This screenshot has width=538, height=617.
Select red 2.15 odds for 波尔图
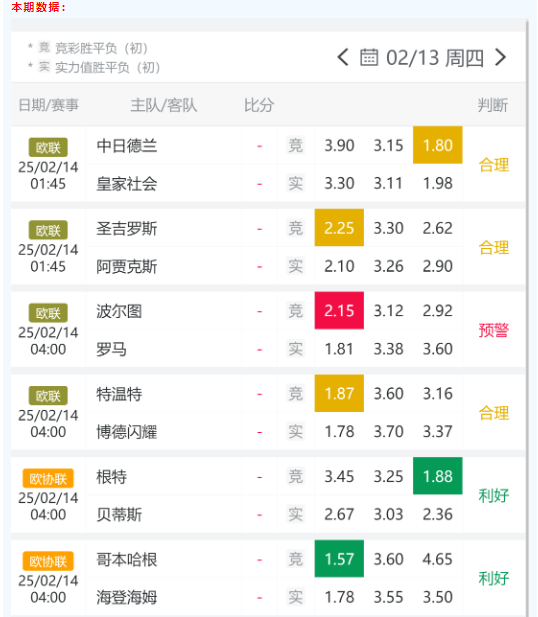[x=339, y=310]
